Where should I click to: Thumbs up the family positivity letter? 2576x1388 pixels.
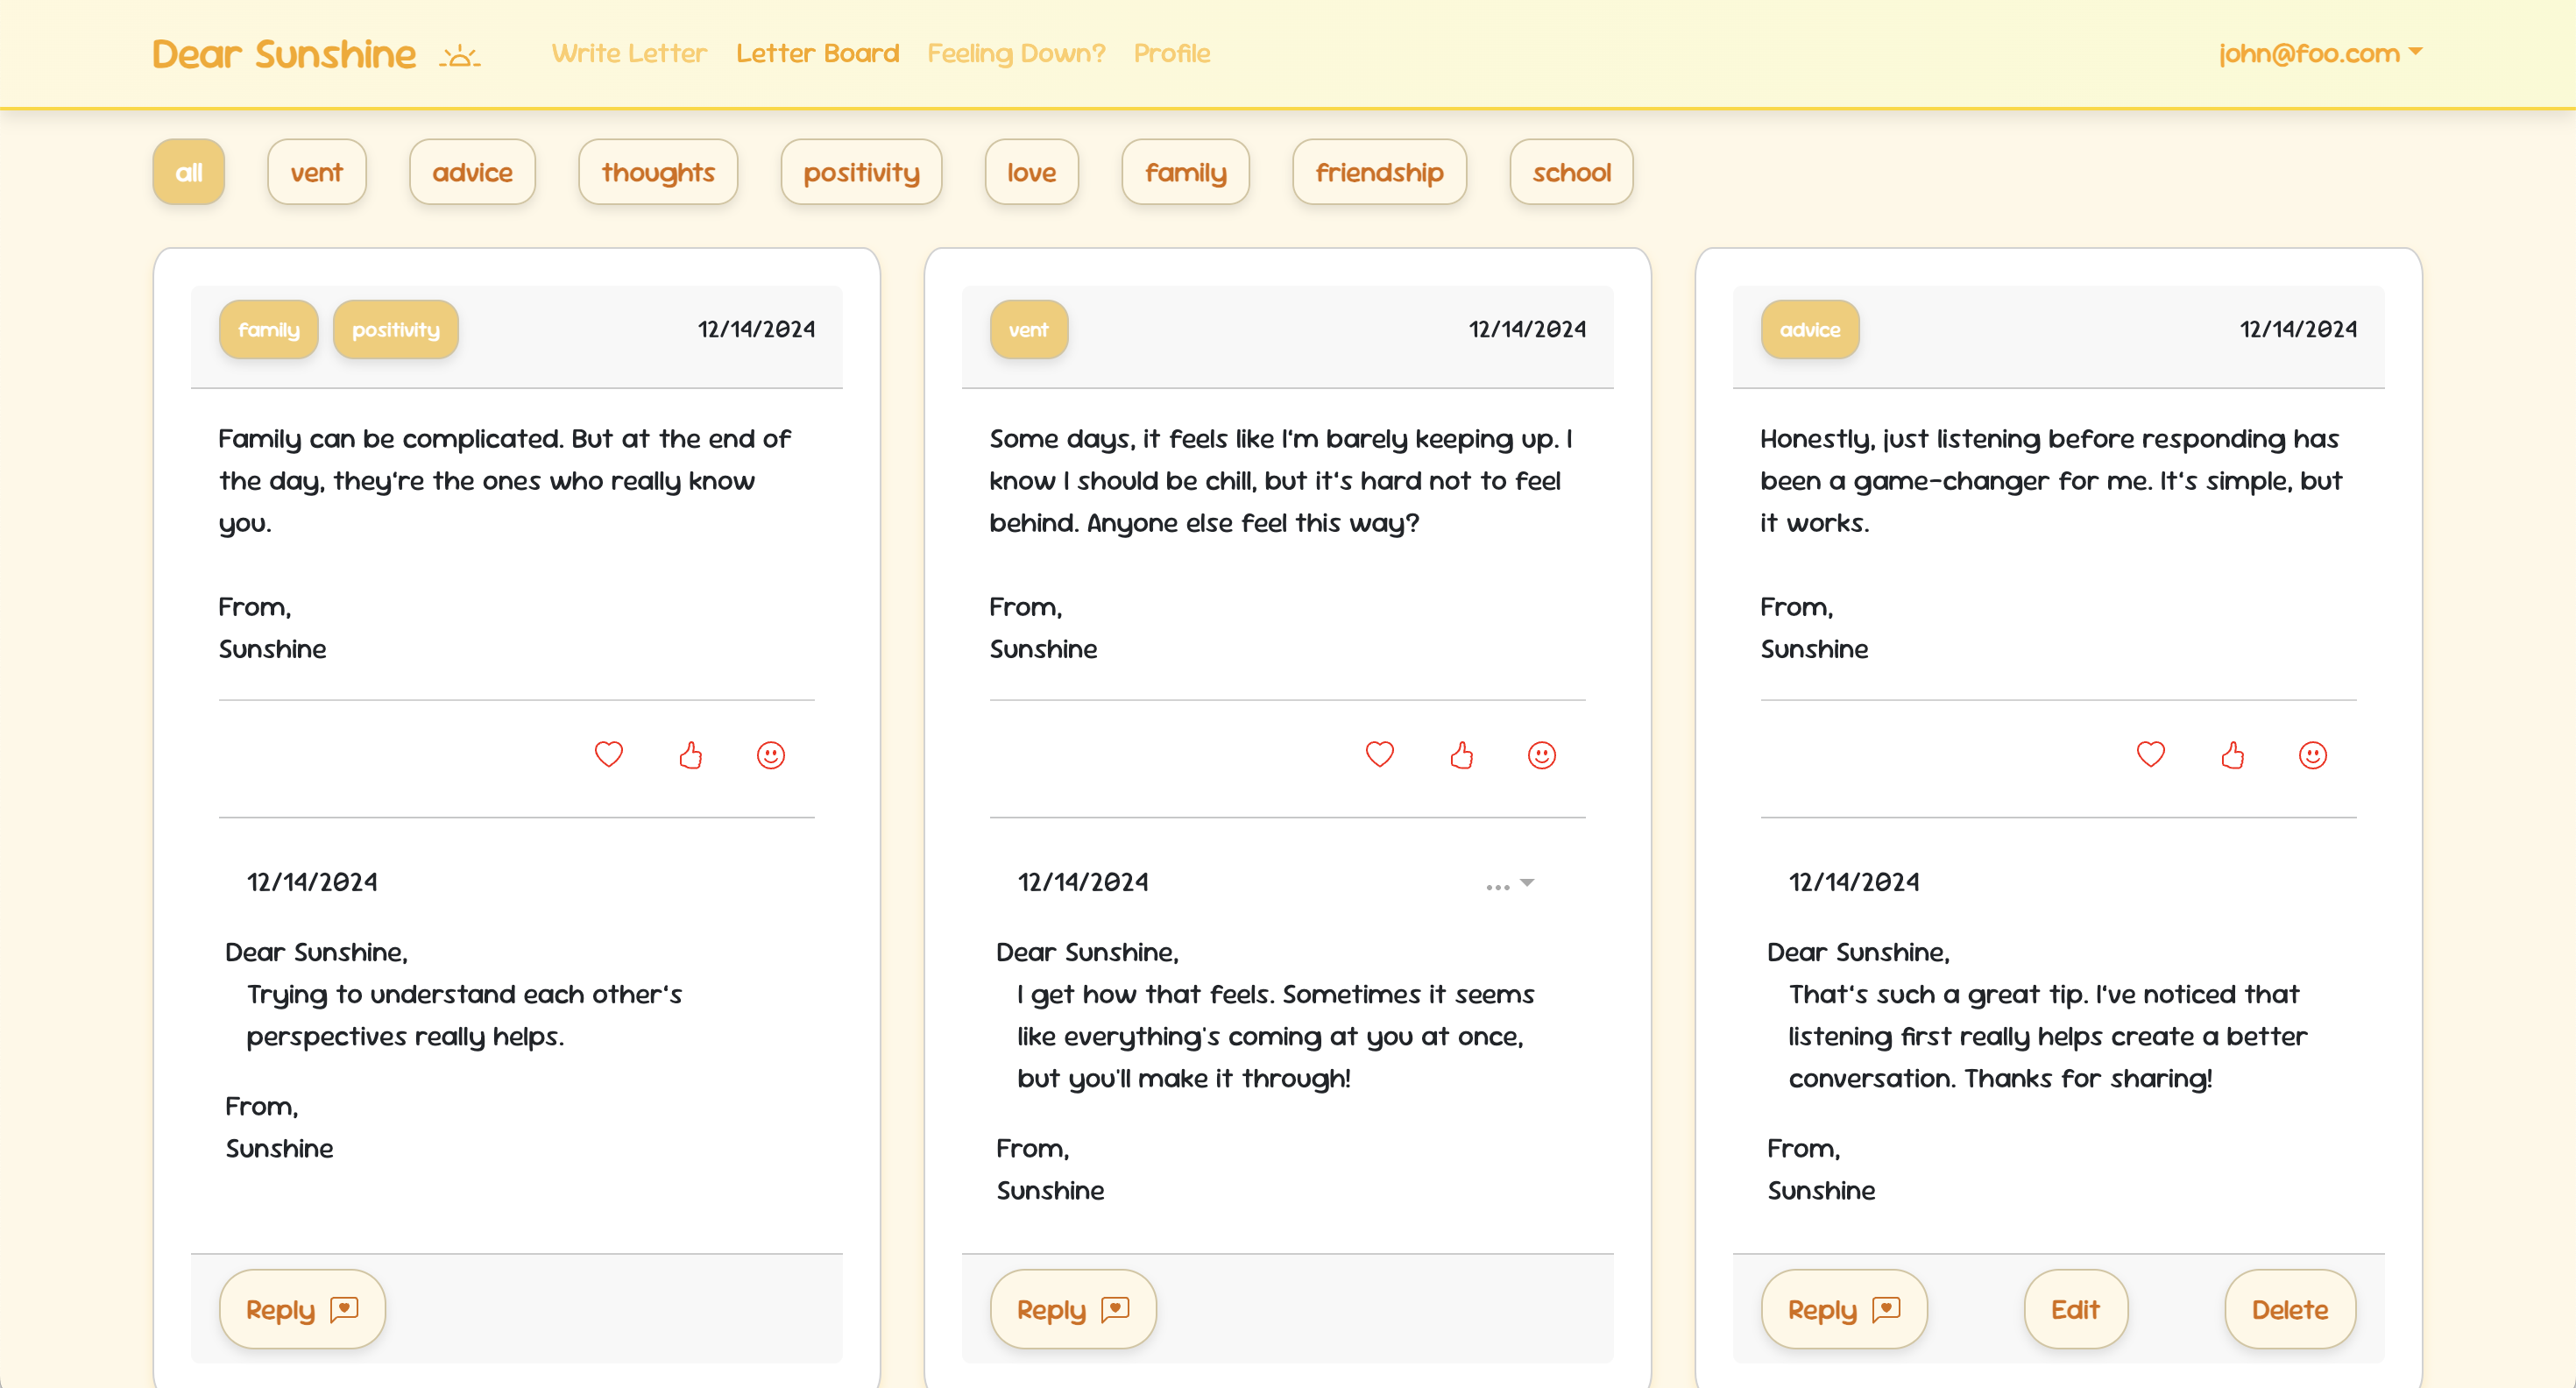pos(690,755)
